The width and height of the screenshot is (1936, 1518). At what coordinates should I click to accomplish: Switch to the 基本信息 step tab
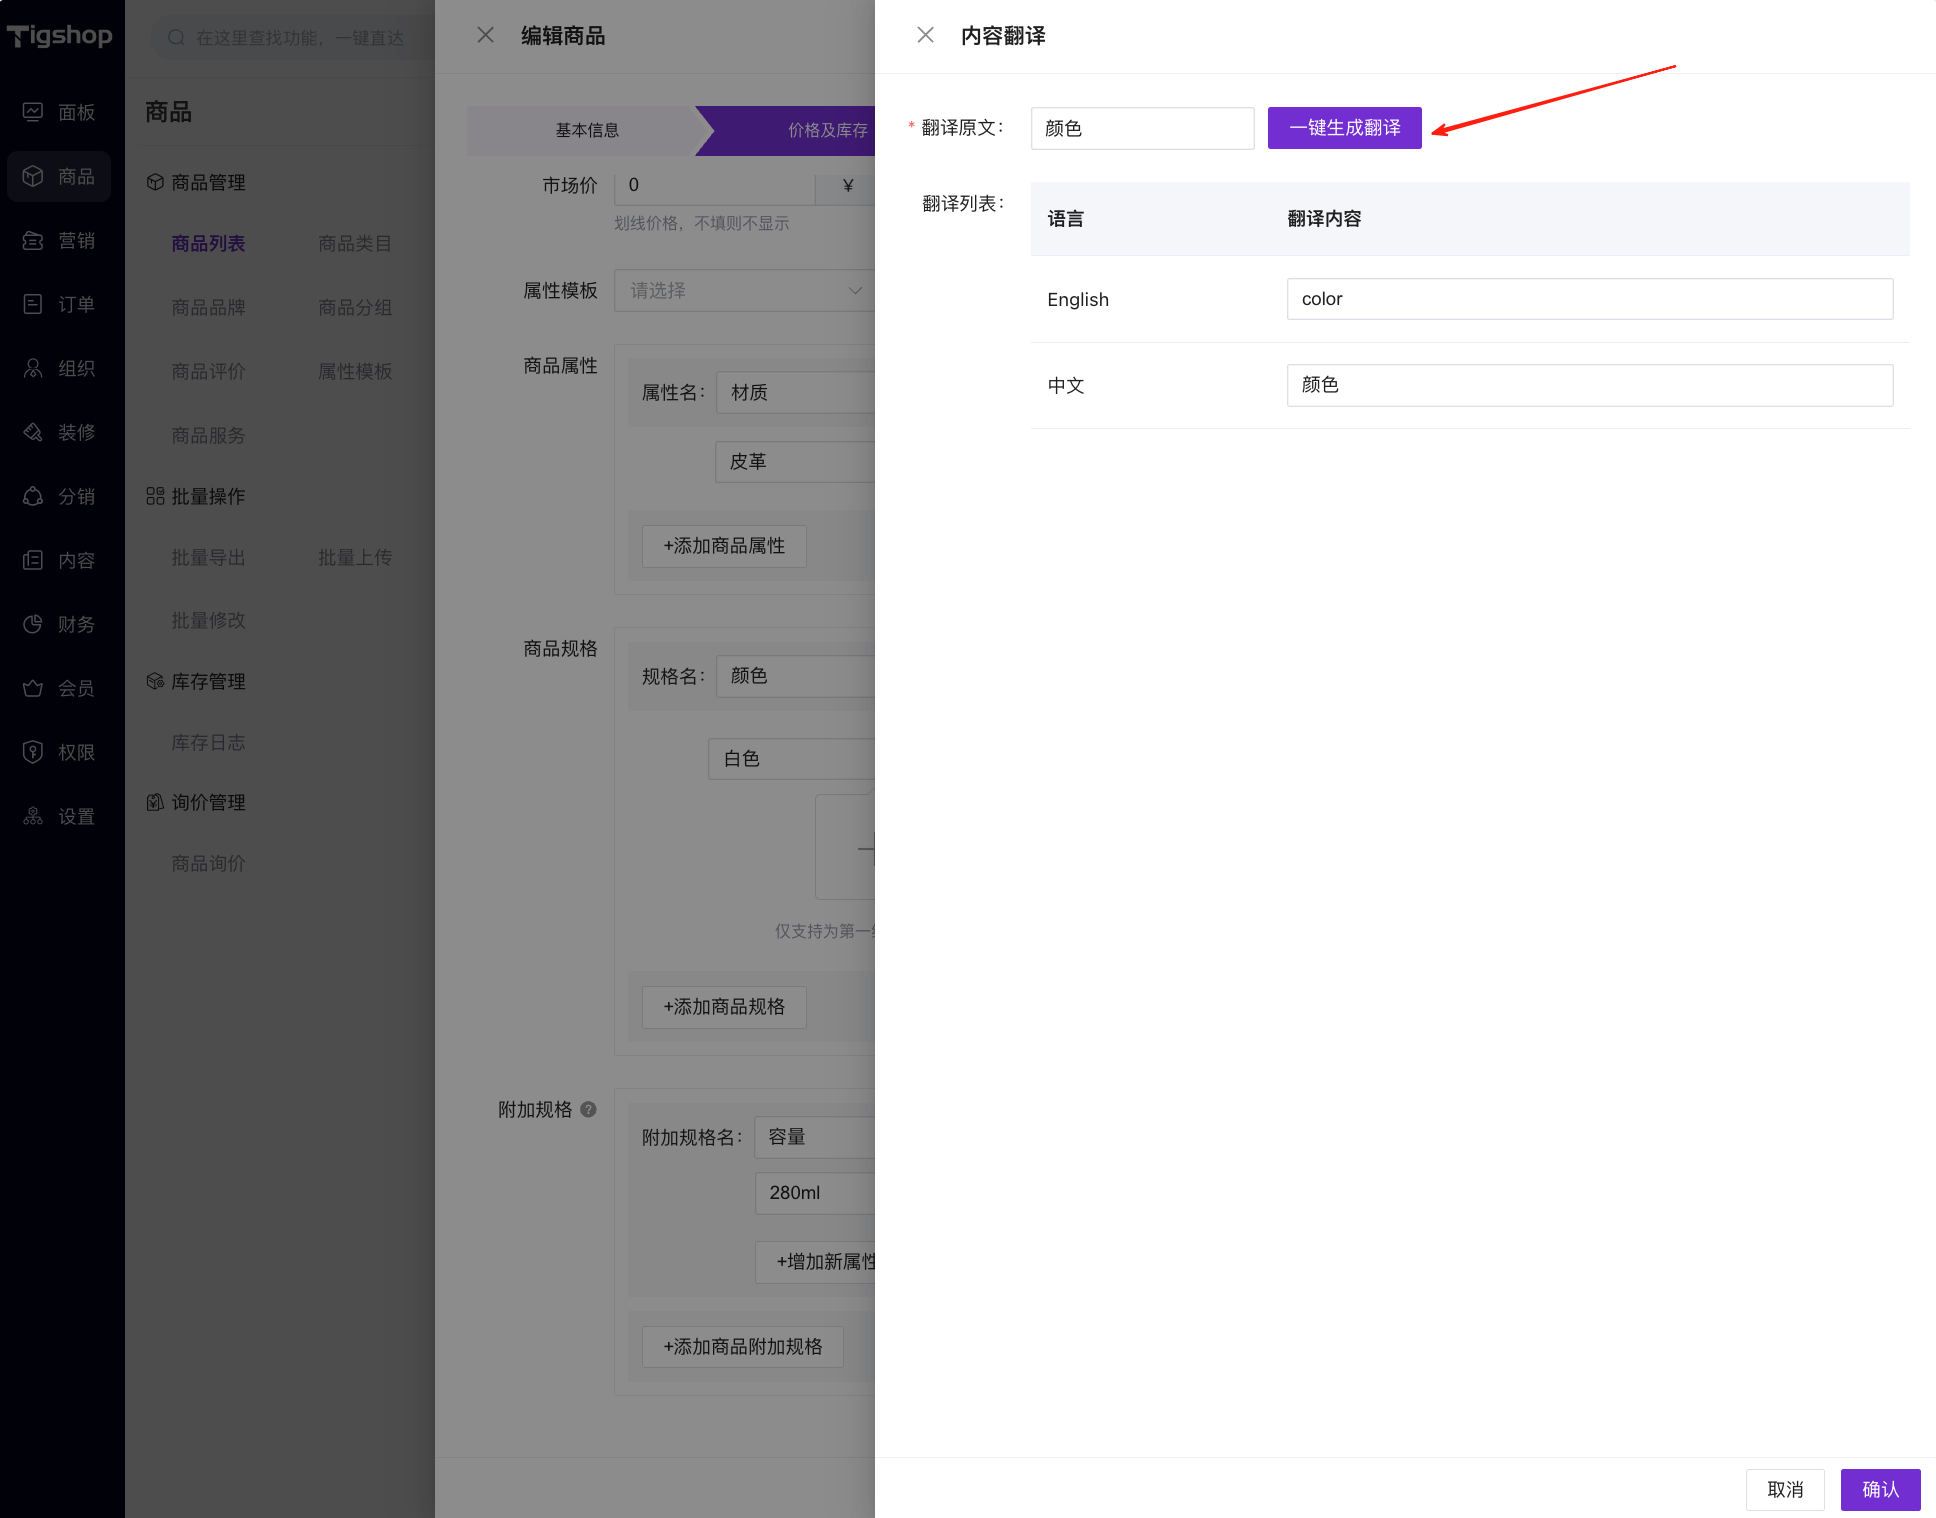pos(587,130)
